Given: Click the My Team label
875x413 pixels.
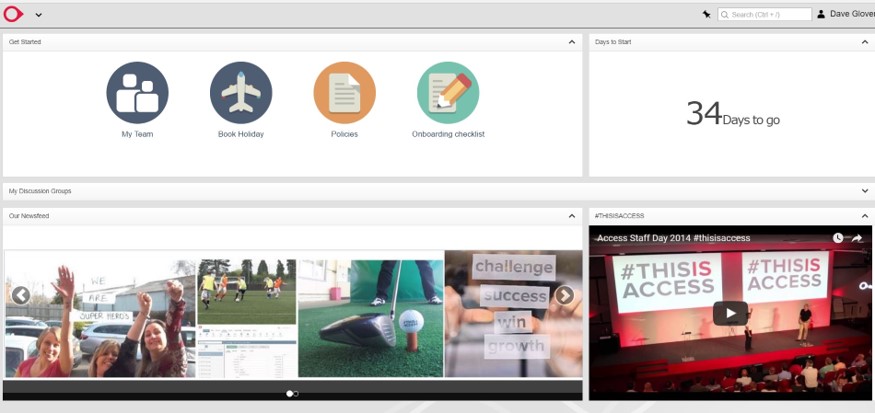Looking at the screenshot, I should point(137,135).
